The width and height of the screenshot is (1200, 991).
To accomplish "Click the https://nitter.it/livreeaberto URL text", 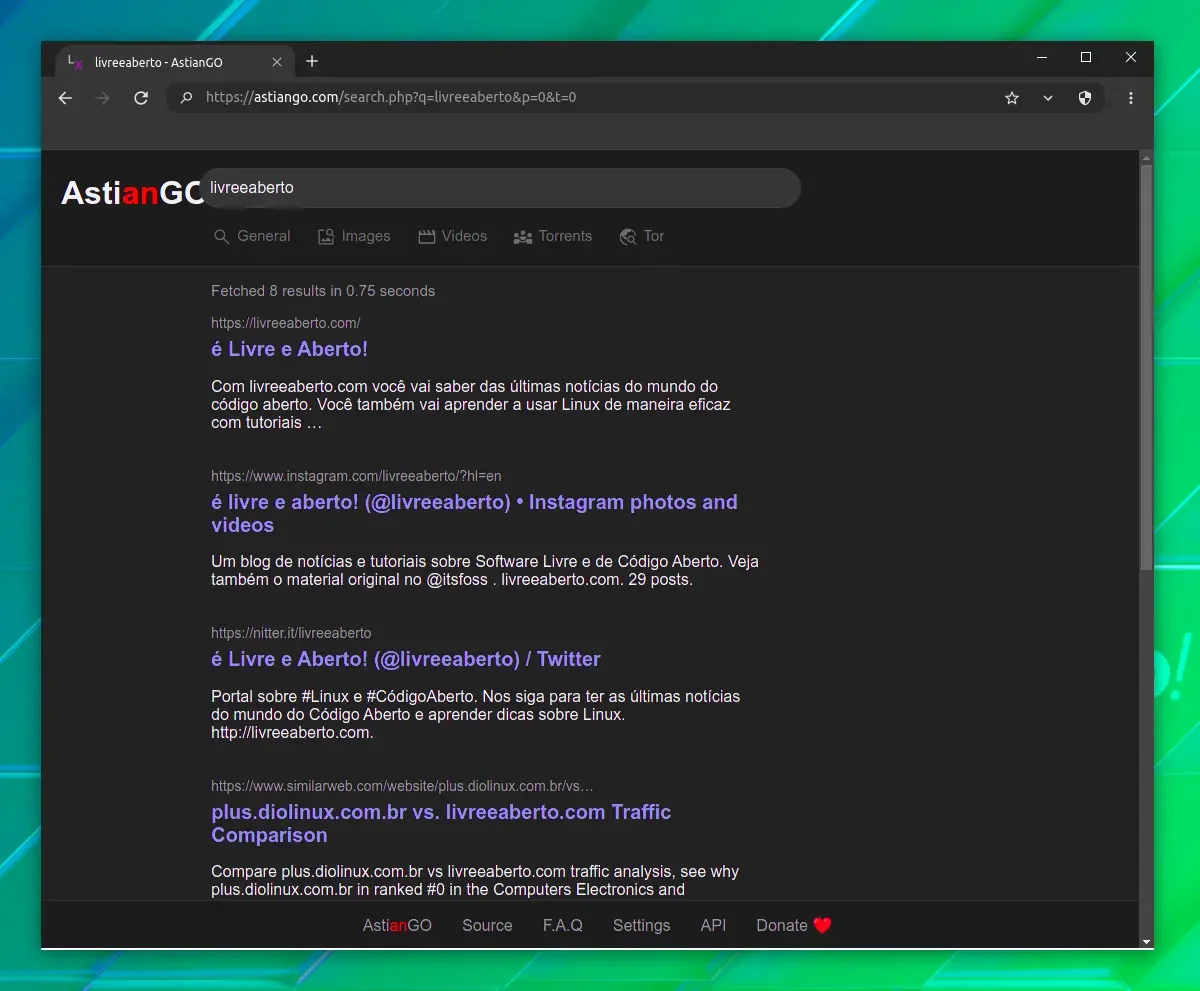I will tap(291, 633).
